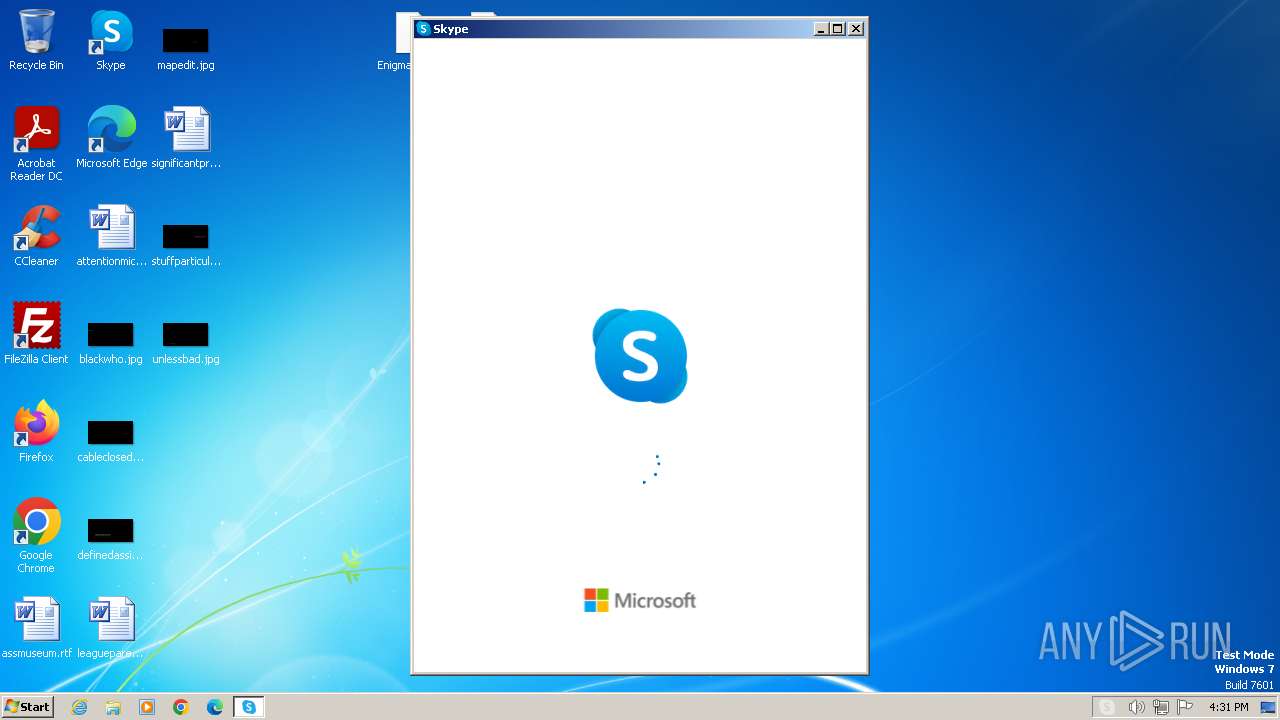The image size is (1280, 720).
Task: Open Edge from the taskbar
Action: tap(215, 707)
